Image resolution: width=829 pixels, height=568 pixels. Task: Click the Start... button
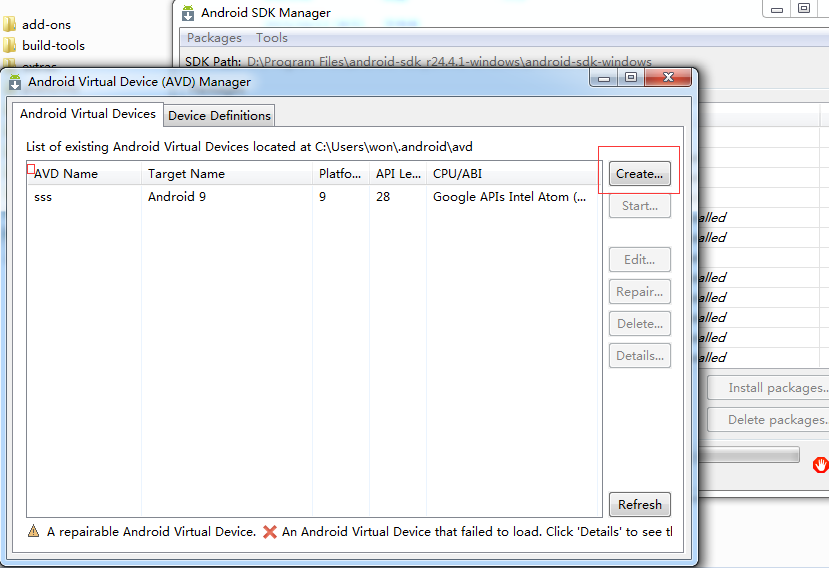[x=640, y=206]
